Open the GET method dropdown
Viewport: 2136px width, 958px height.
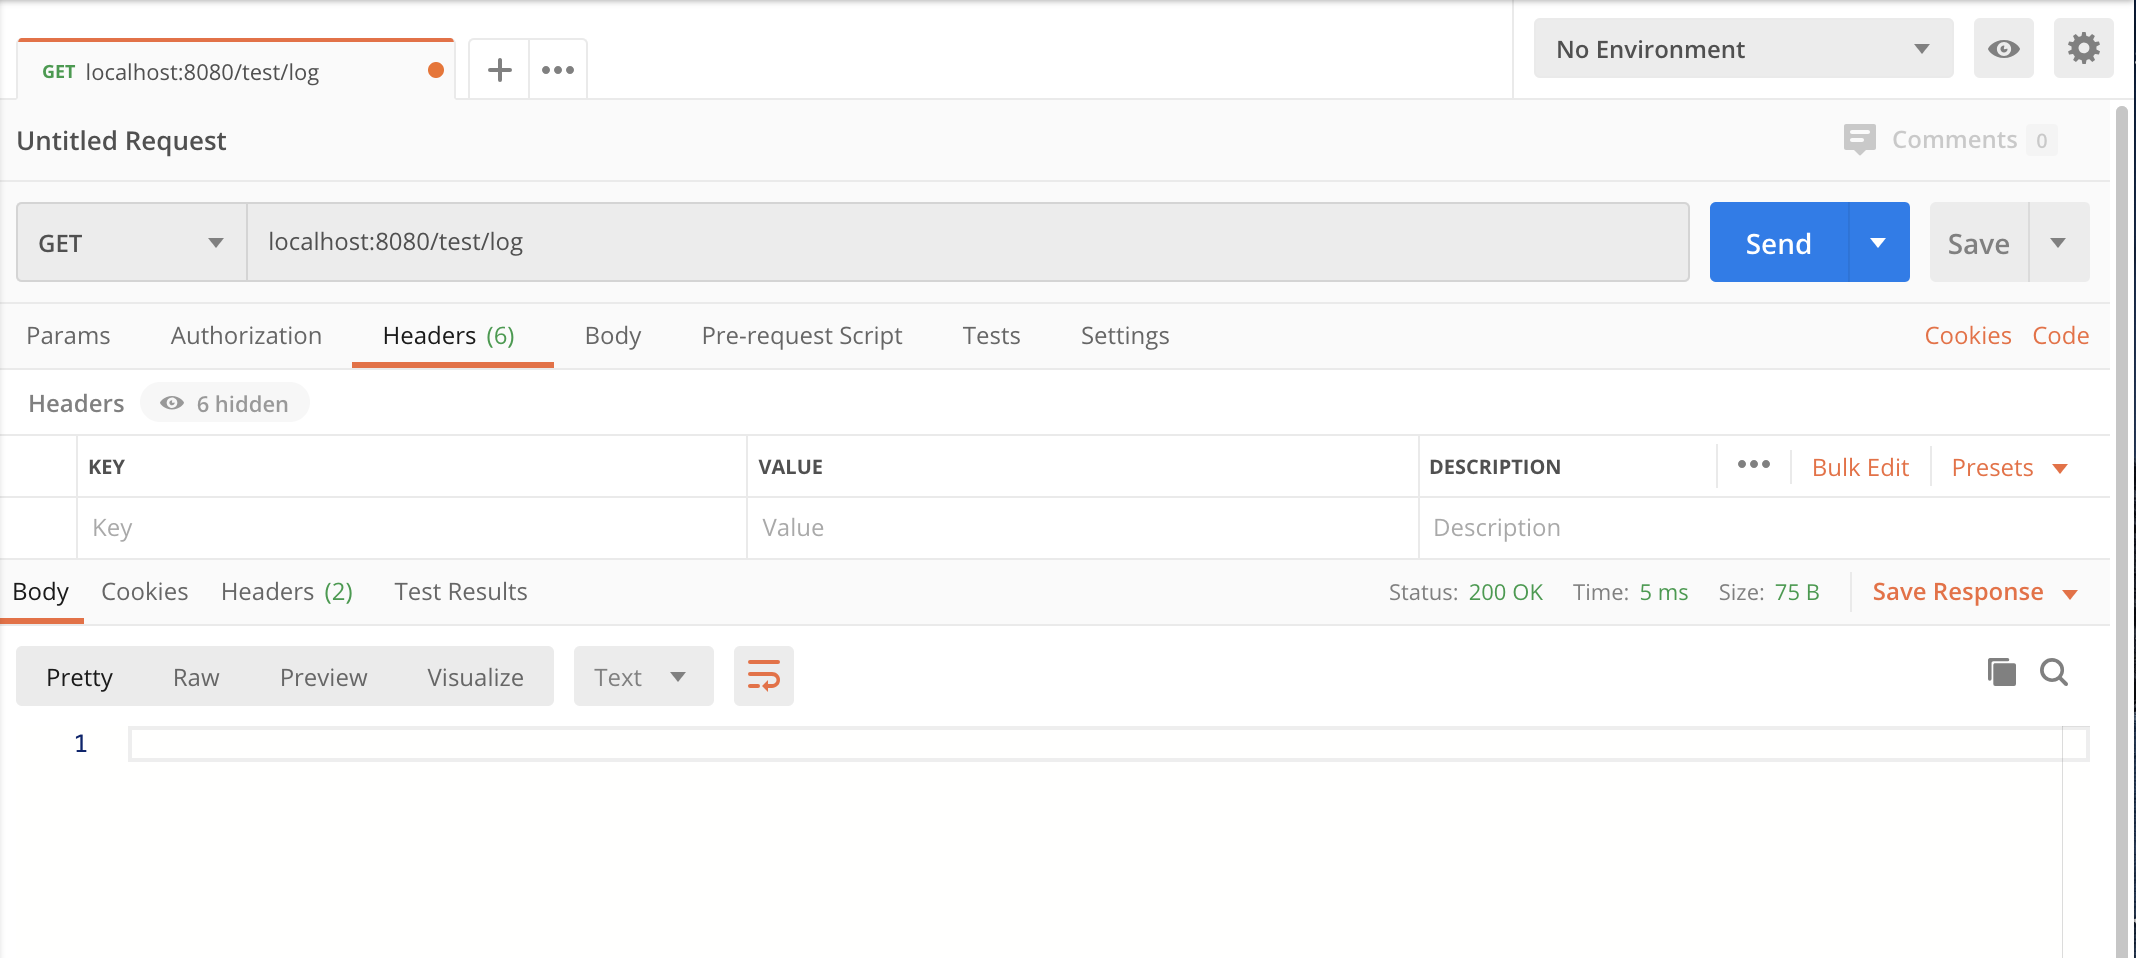131,243
